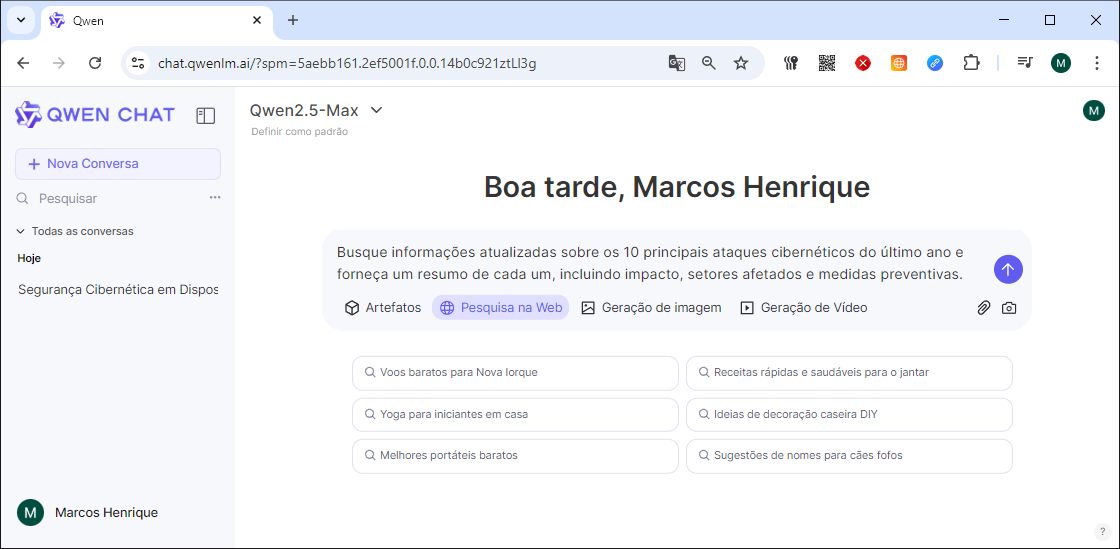
Task: Open the red X extension icon
Action: [x=863, y=63]
